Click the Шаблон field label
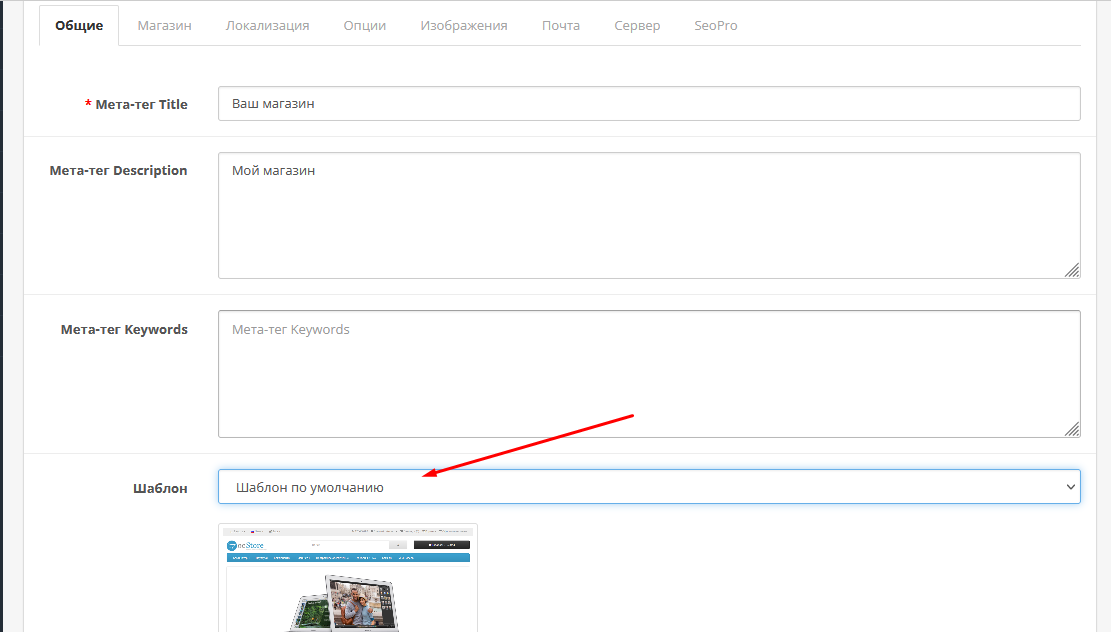 coord(160,488)
